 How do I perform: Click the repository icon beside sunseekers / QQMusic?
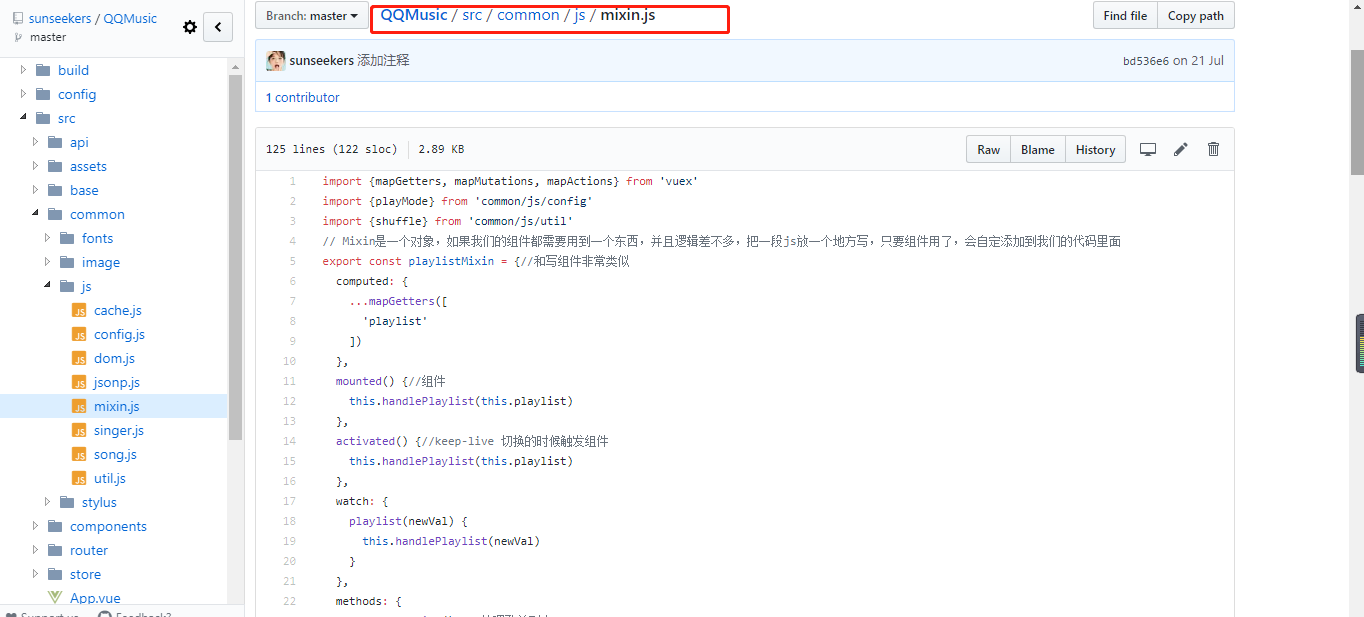[x=18, y=18]
